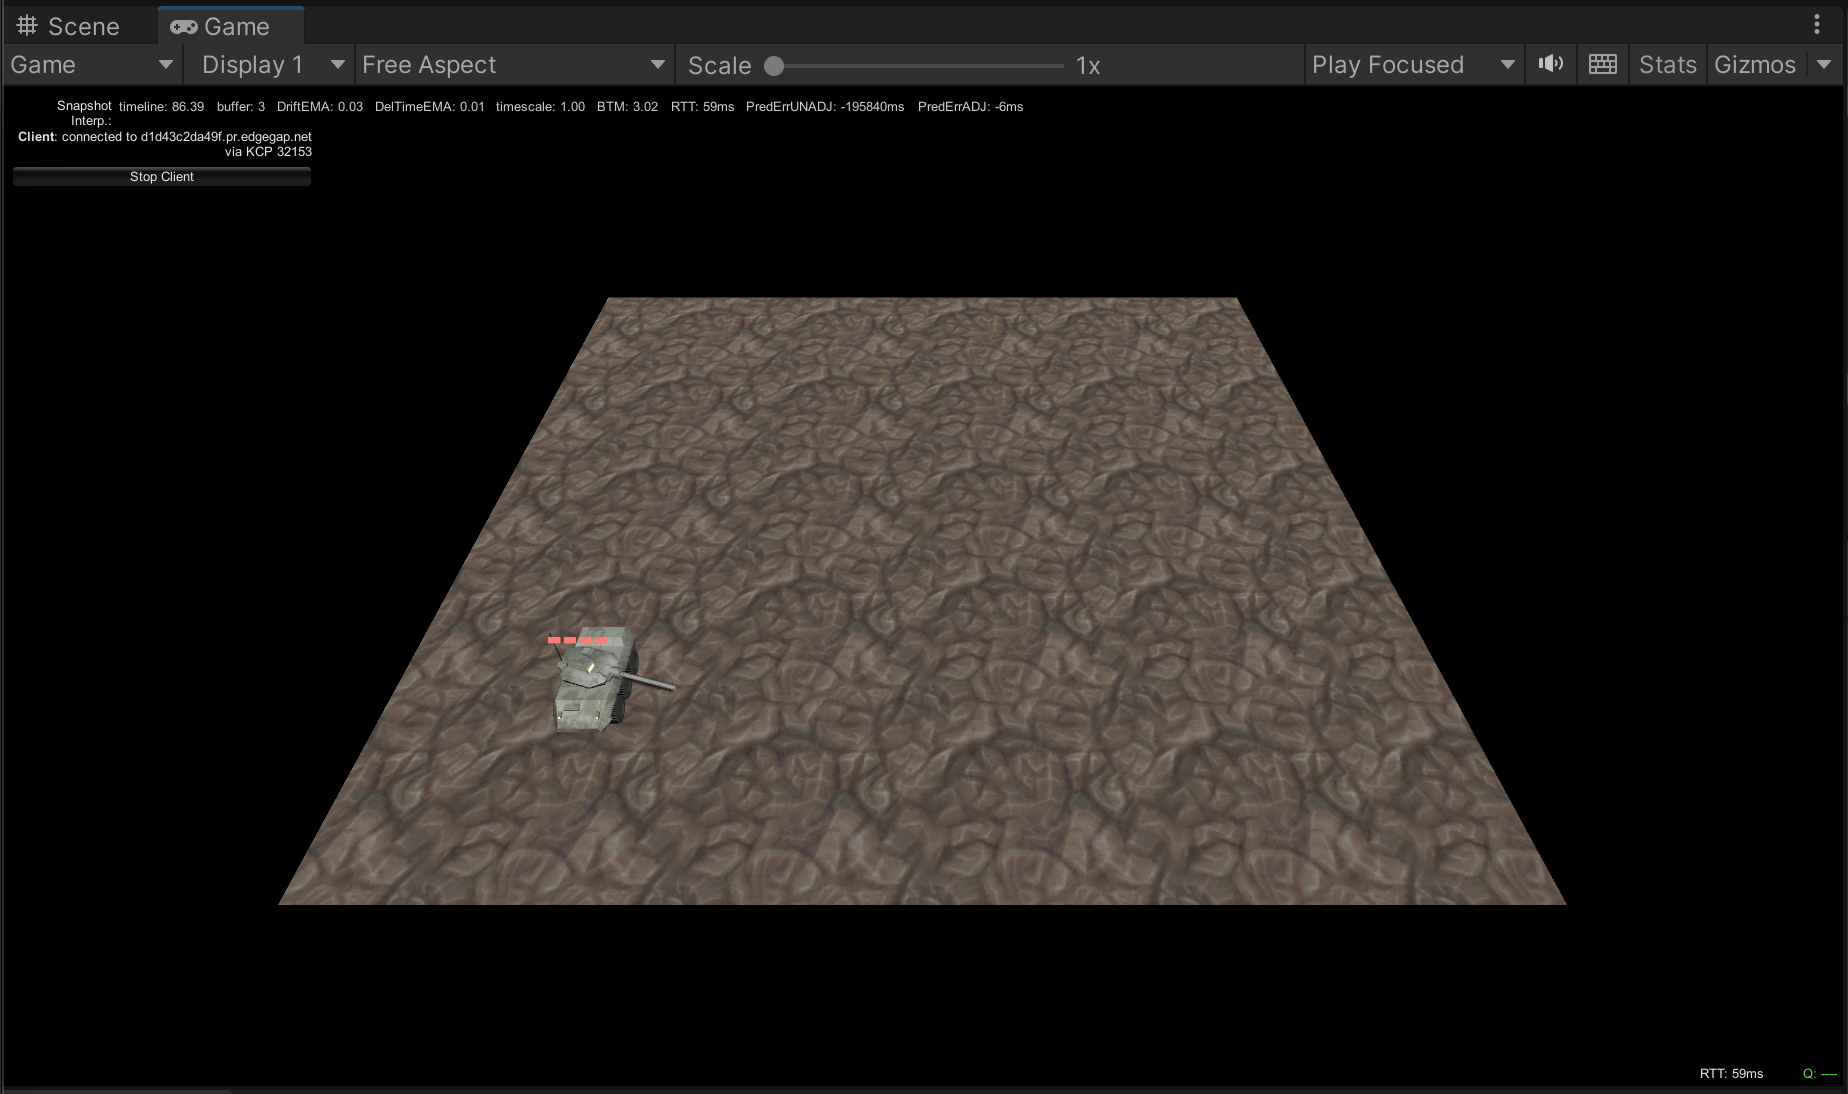Click the tank's cannon barrel
This screenshot has height=1094, width=1848.
650,682
